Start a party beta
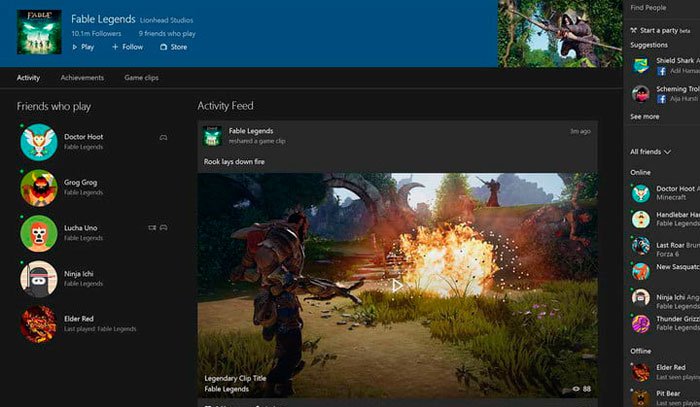 pyautogui.click(x=665, y=30)
